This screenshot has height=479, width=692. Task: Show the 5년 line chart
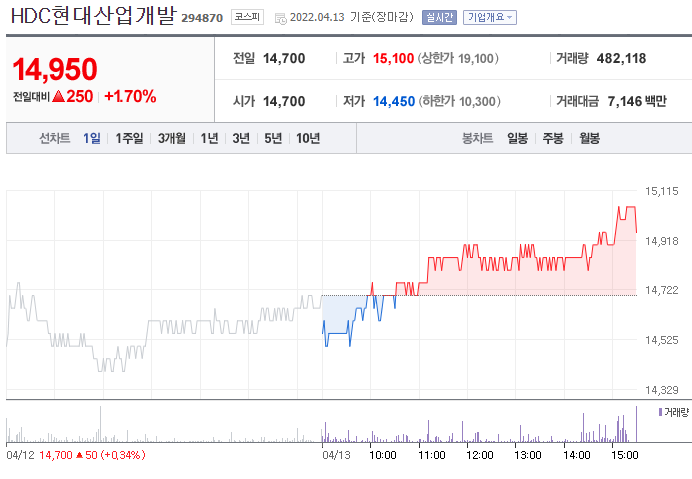(273, 138)
